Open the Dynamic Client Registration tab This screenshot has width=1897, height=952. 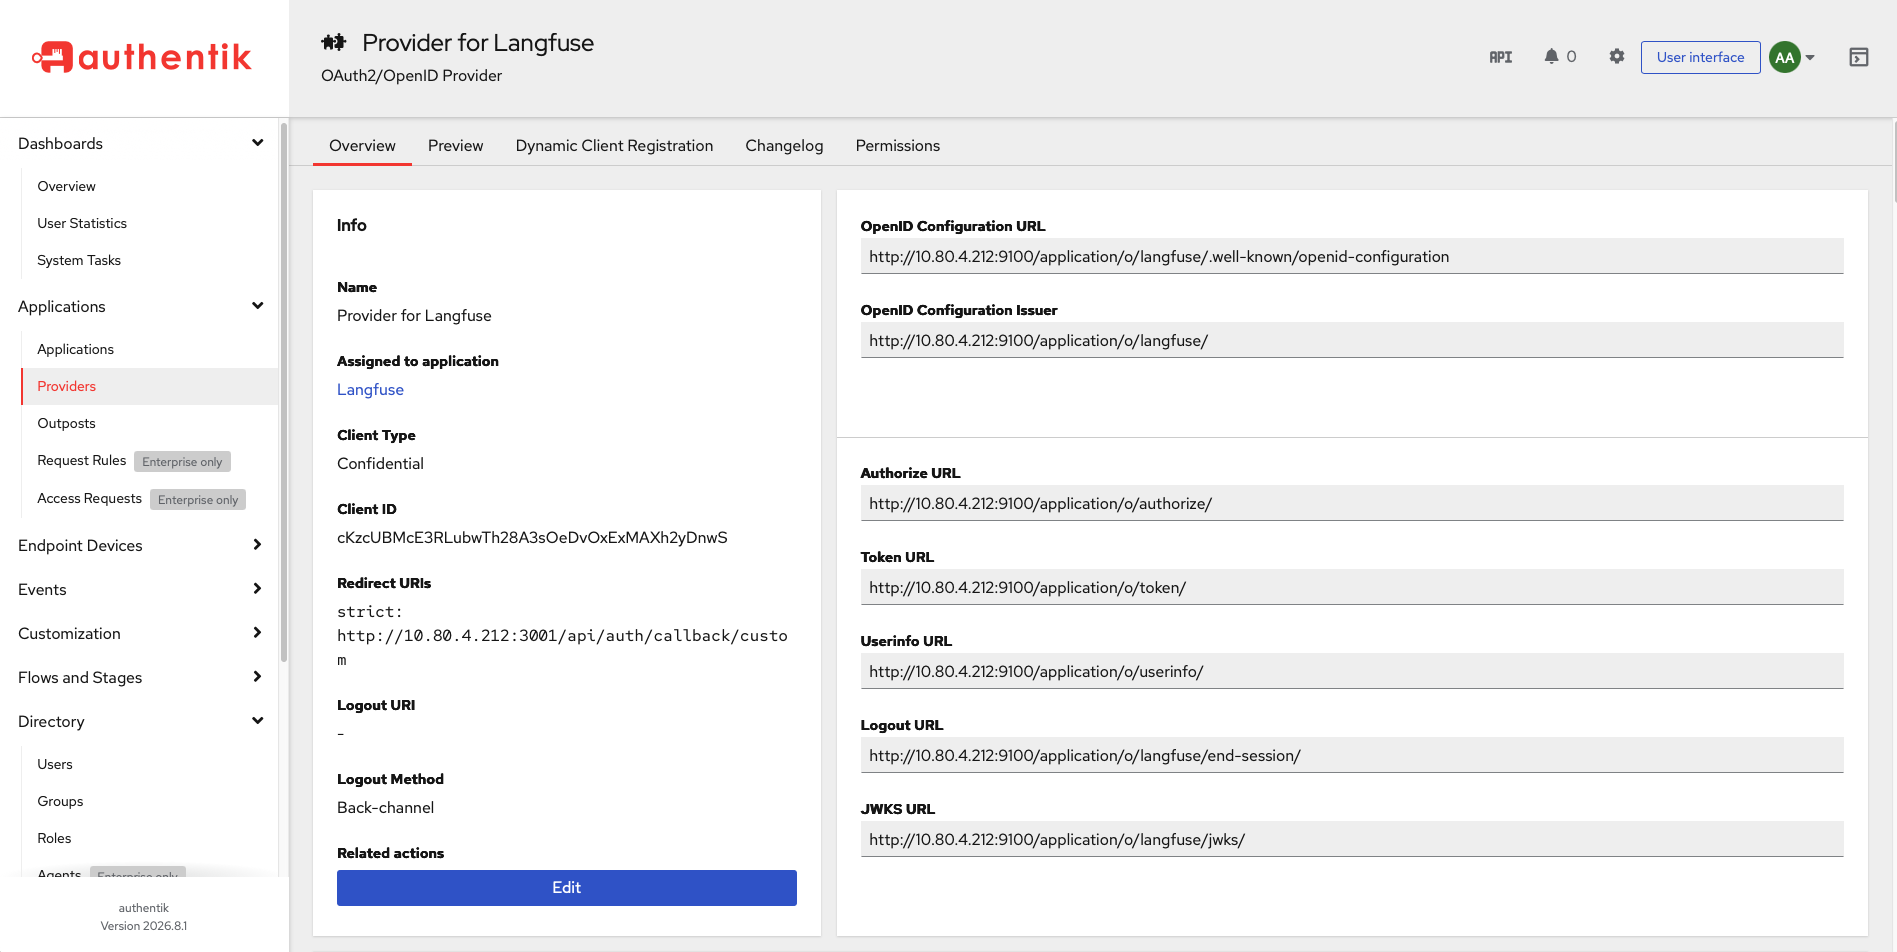tap(614, 146)
